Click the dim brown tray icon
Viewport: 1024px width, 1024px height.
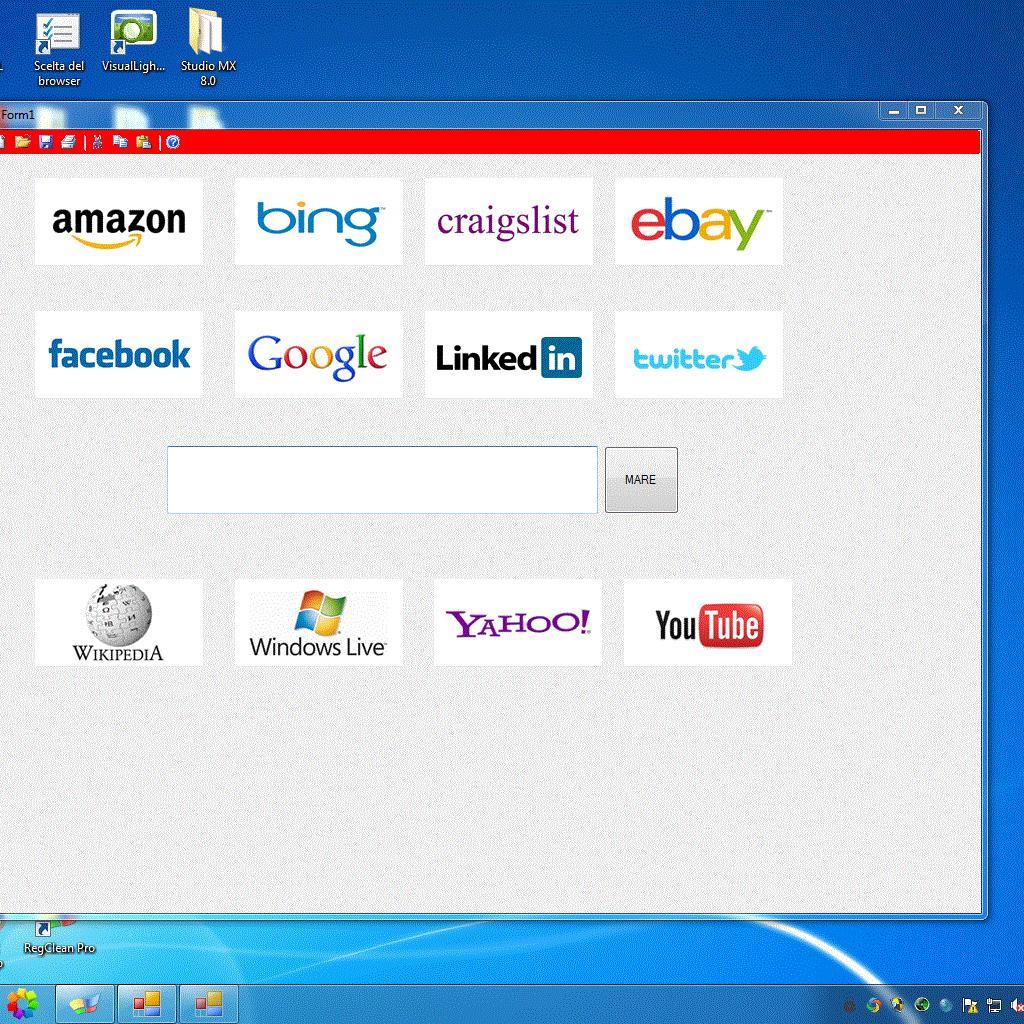coord(850,1006)
